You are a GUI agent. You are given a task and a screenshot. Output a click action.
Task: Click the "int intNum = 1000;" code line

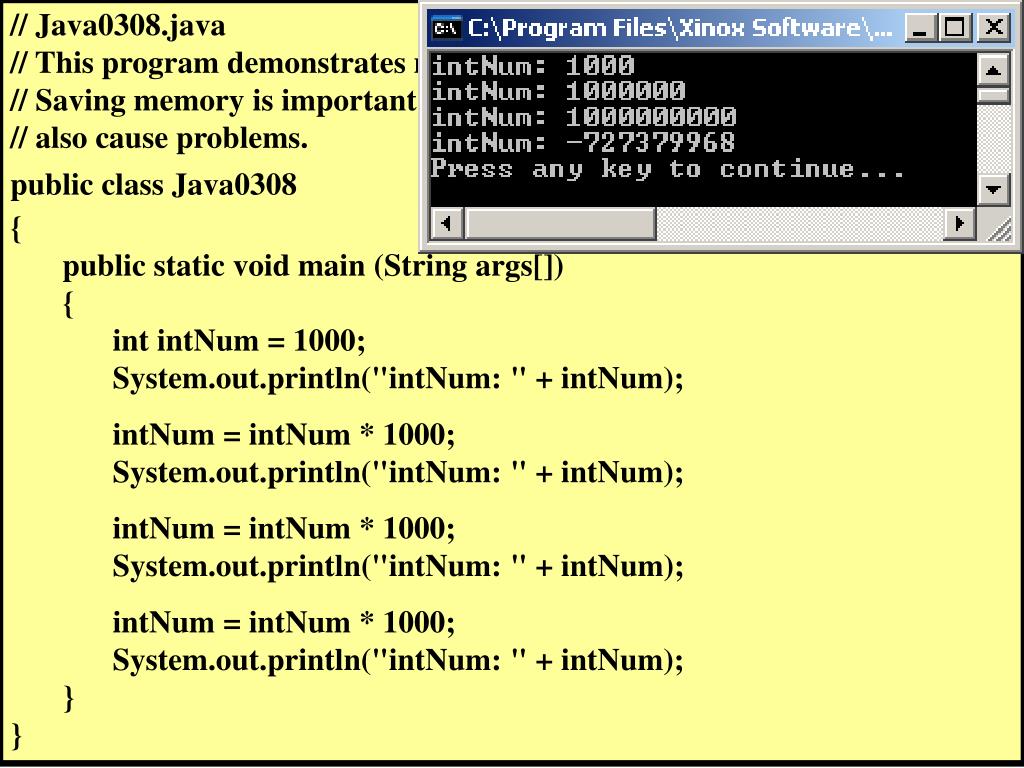coord(239,341)
